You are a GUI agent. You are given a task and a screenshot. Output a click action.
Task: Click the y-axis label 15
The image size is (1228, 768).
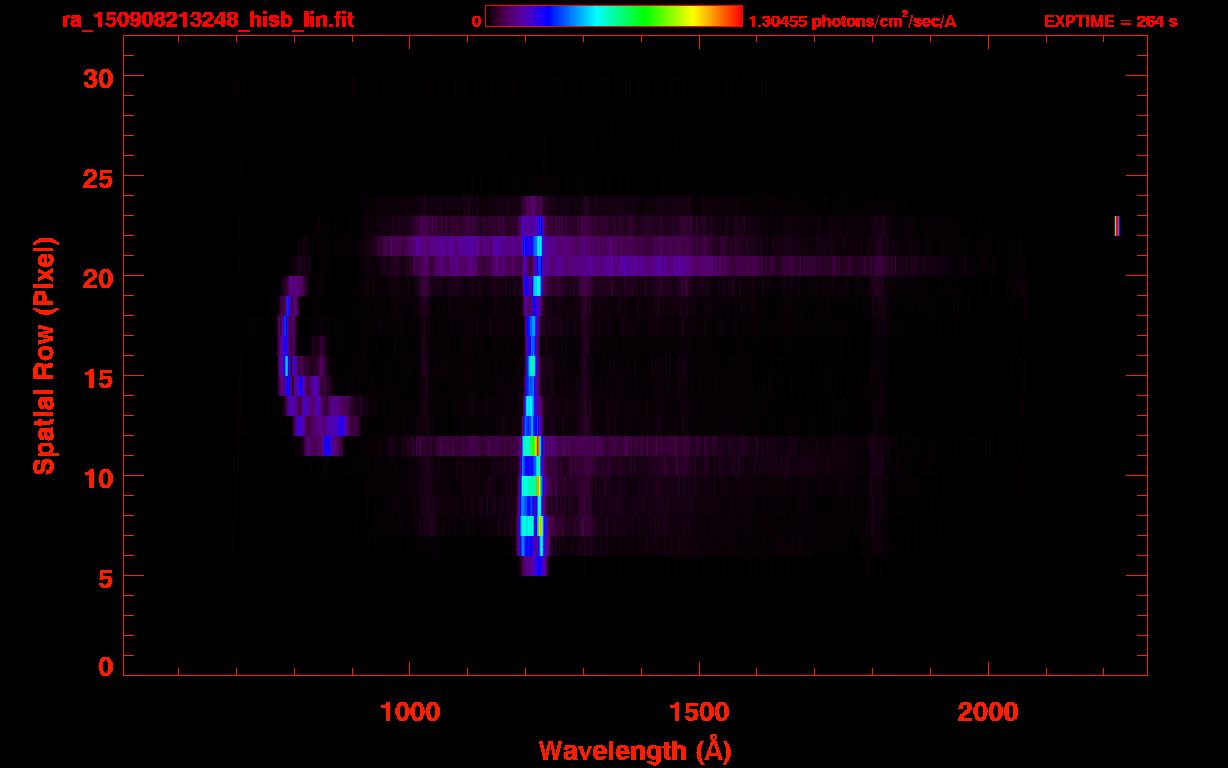(x=98, y=377)
